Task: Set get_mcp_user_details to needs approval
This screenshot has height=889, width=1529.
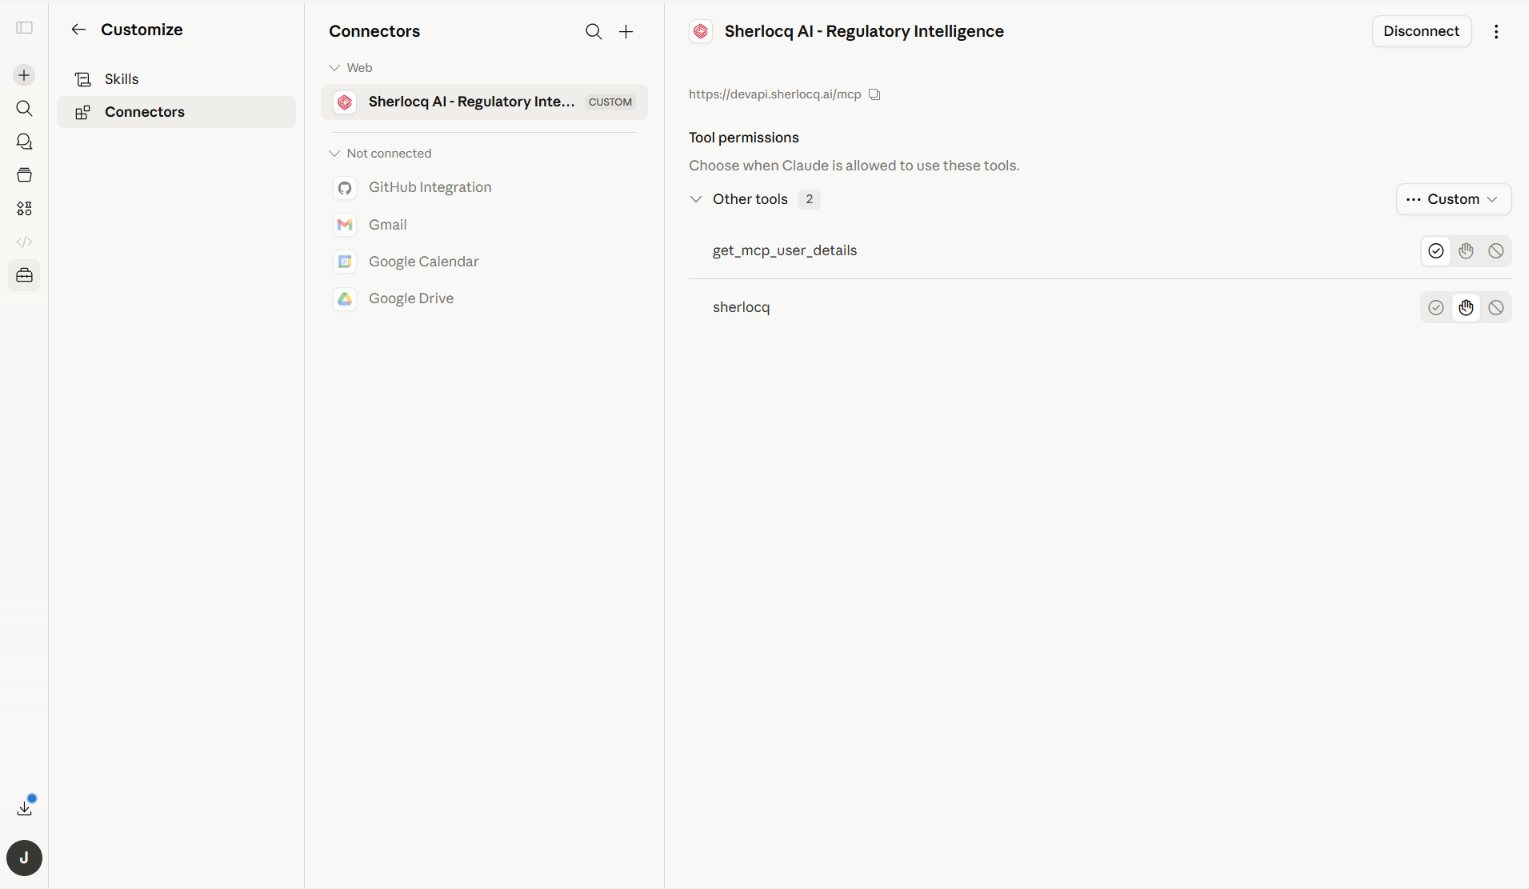Action: click(x=1466, y=251)
